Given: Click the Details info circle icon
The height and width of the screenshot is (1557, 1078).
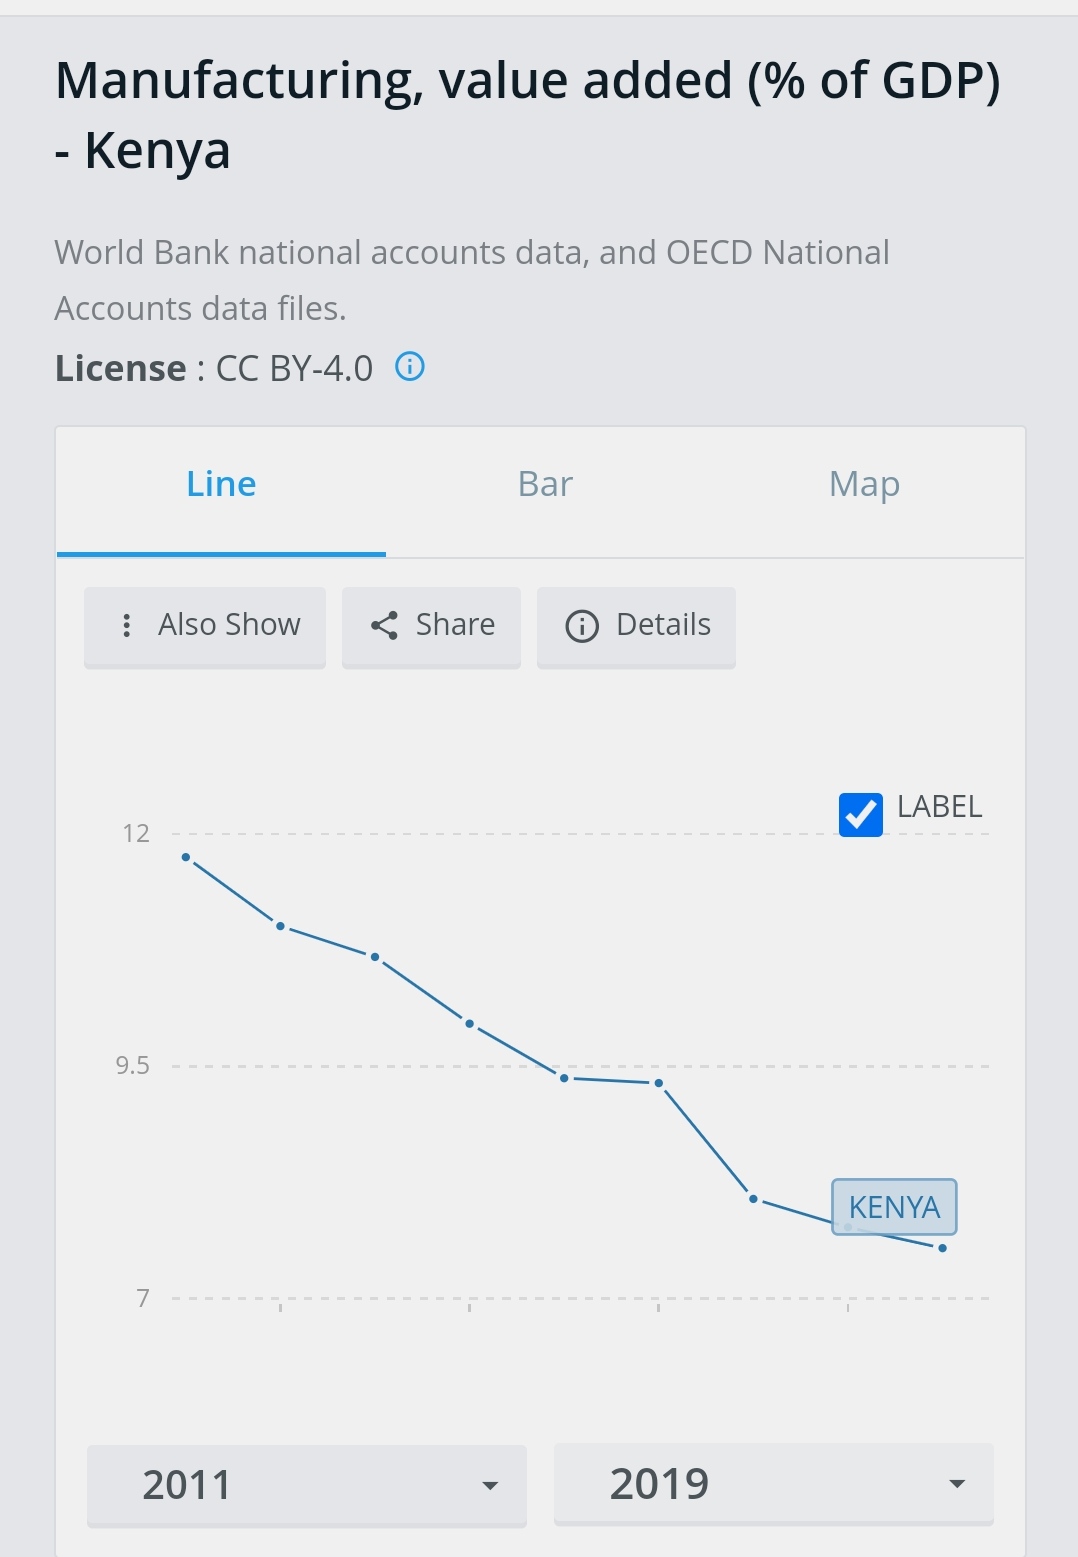Looking at the screenshot, I should coord(582,625).
